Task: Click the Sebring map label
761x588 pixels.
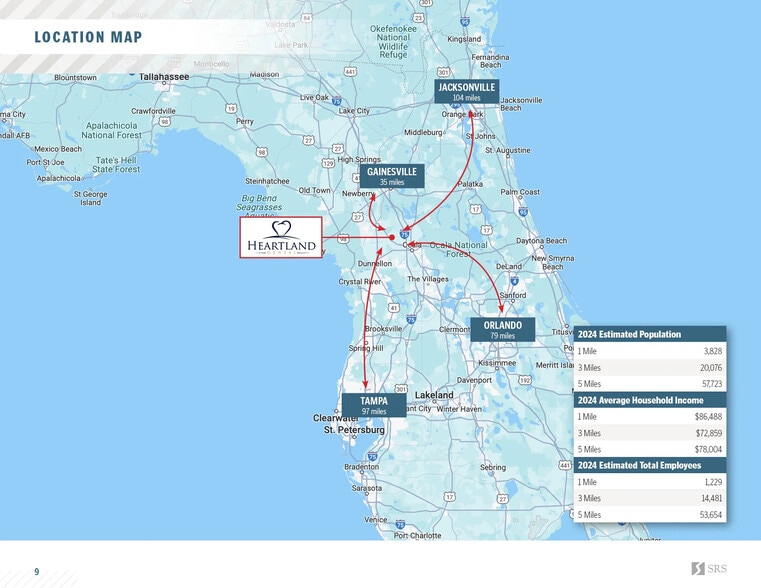Action: pyautogui.click(x=493, y=468)
